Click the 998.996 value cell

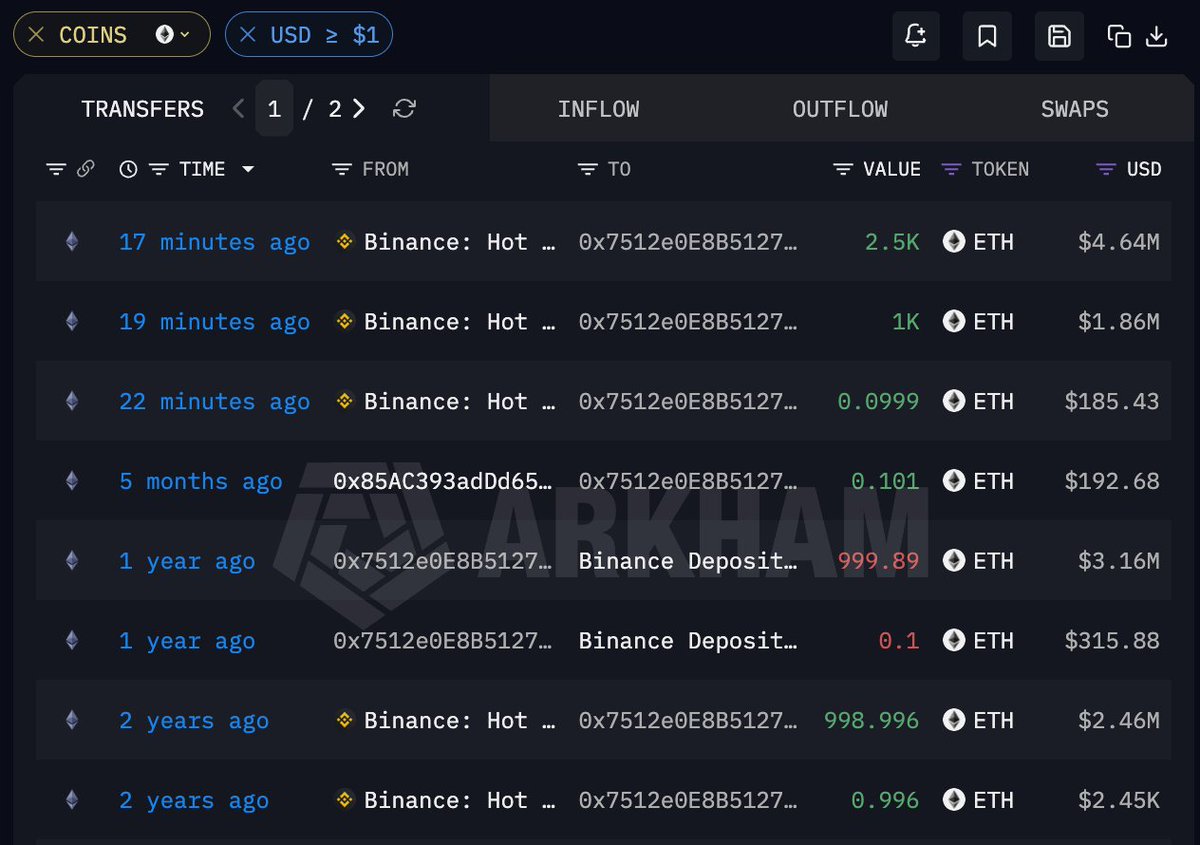[x=871, y=721]
